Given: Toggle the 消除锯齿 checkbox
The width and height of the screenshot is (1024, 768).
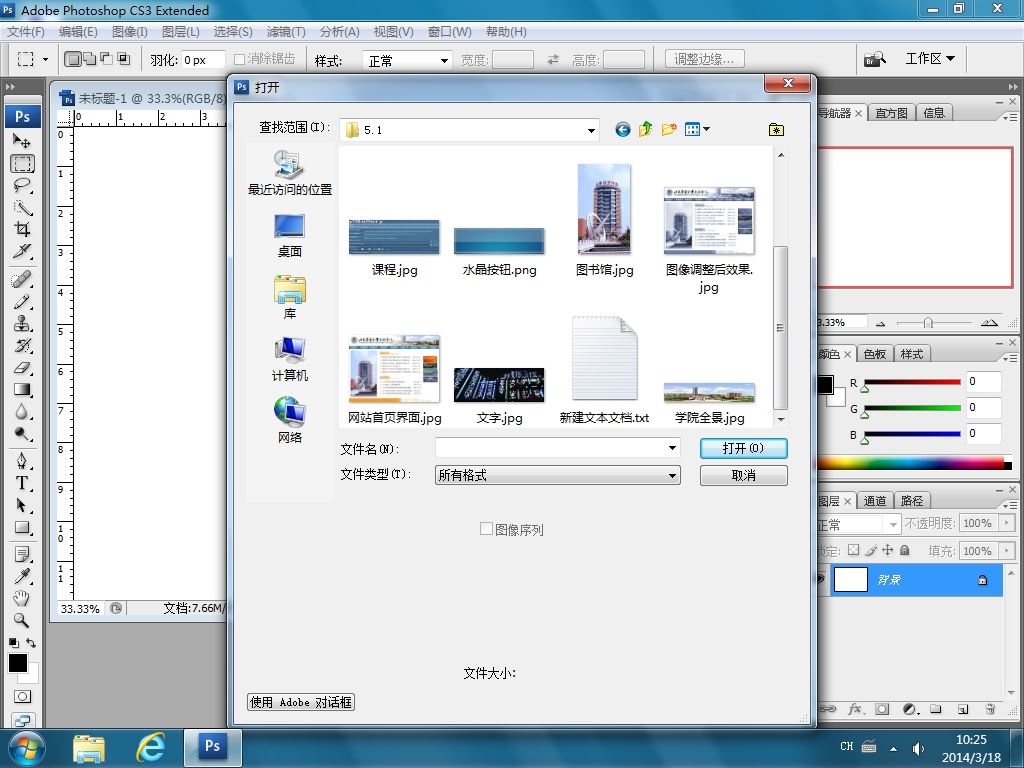Looking at the screenshot, I should (x=239, y=59).
